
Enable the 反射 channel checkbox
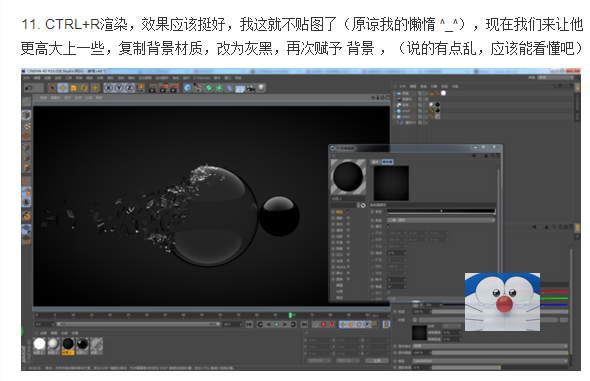coord(348,236)
